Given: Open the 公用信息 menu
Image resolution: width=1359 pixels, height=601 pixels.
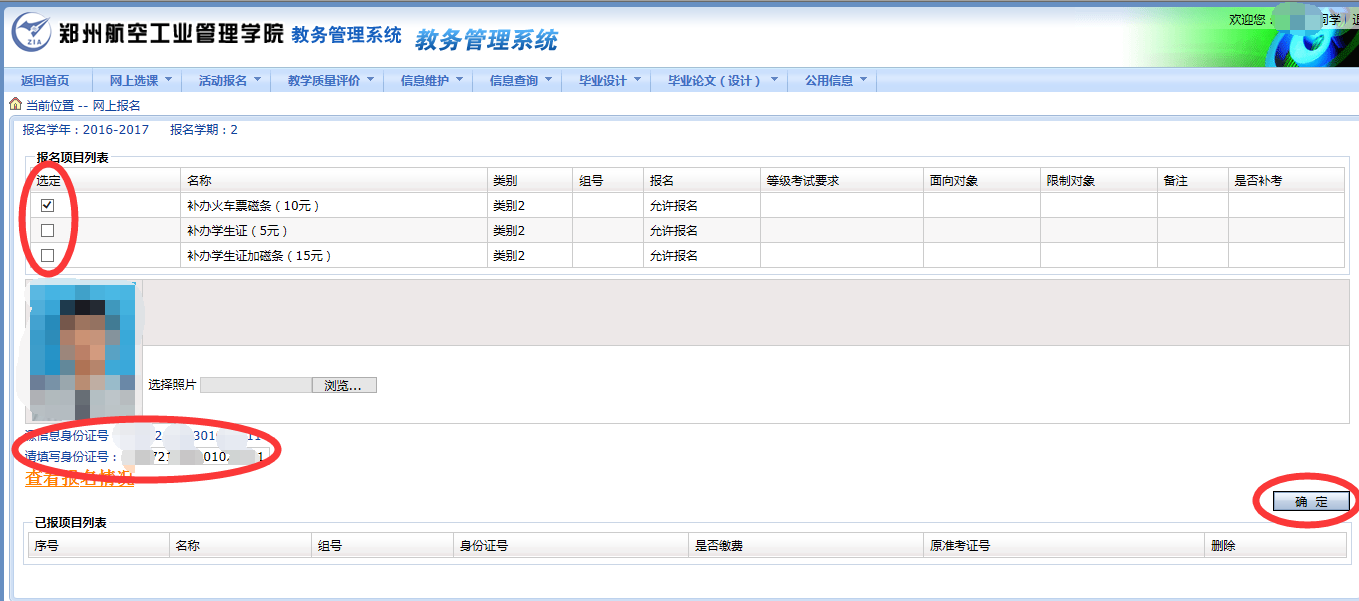Looking at the screenshot, I should point(836,80).
